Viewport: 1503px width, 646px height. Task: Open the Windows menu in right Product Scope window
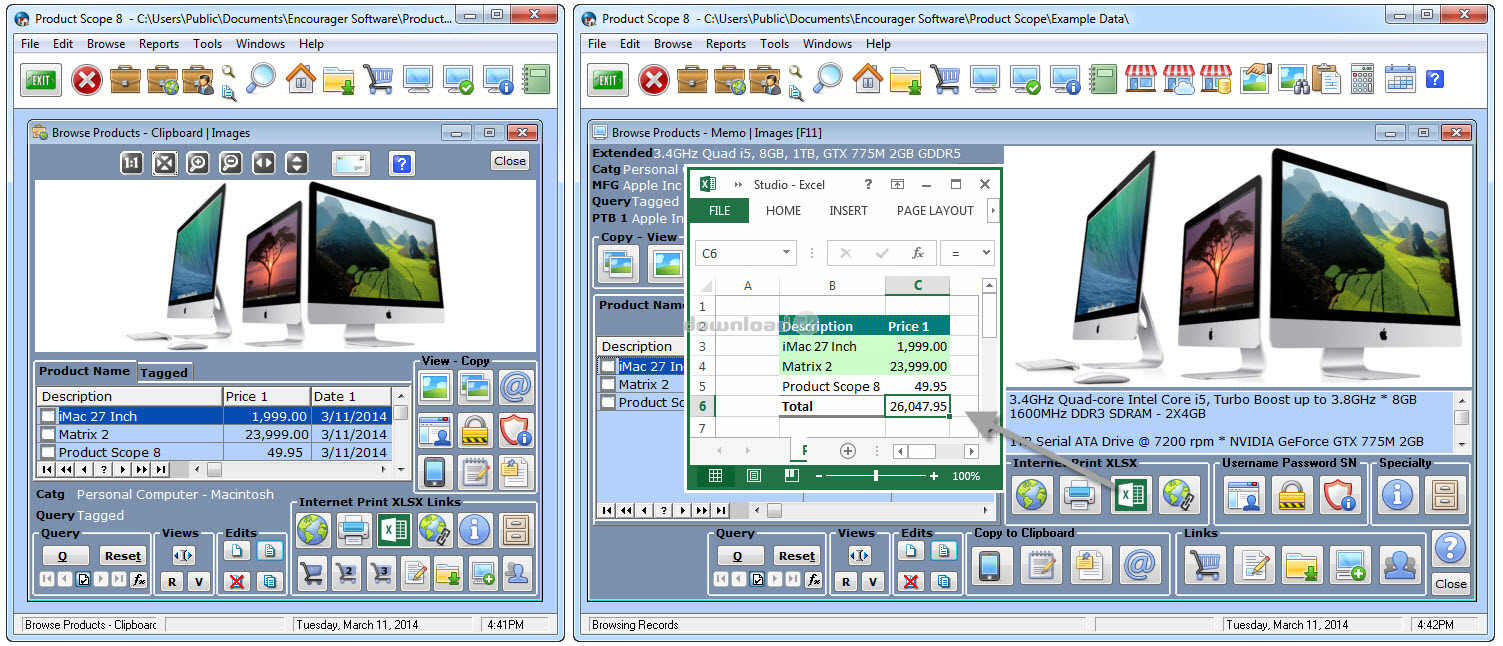(x=827, y=44)
